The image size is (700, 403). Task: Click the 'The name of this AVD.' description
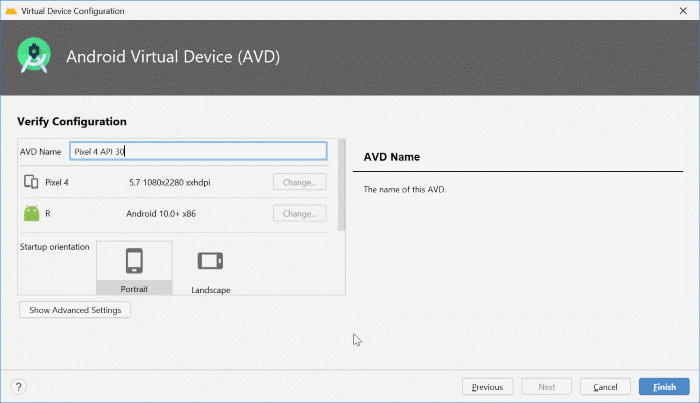(404, 189)
